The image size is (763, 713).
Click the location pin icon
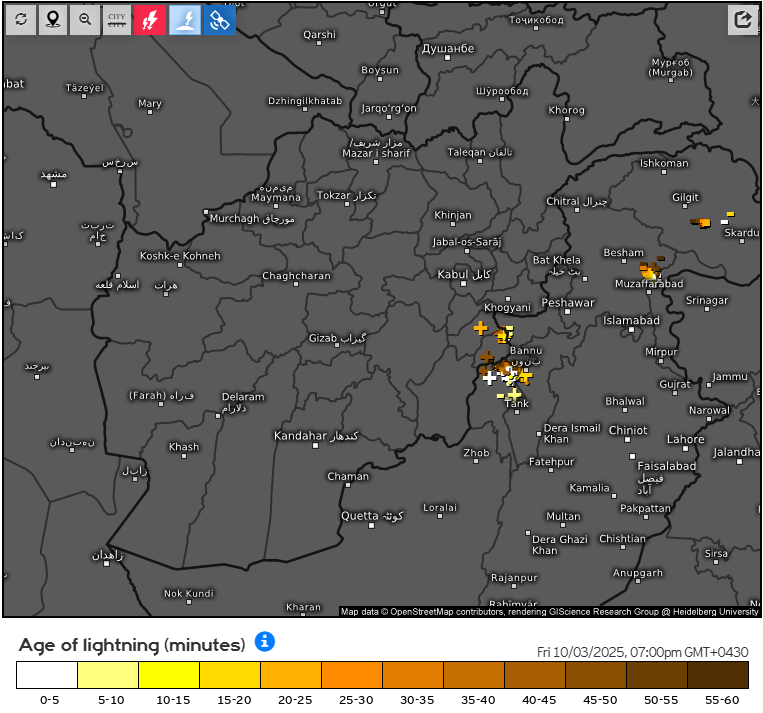point(53,19)
